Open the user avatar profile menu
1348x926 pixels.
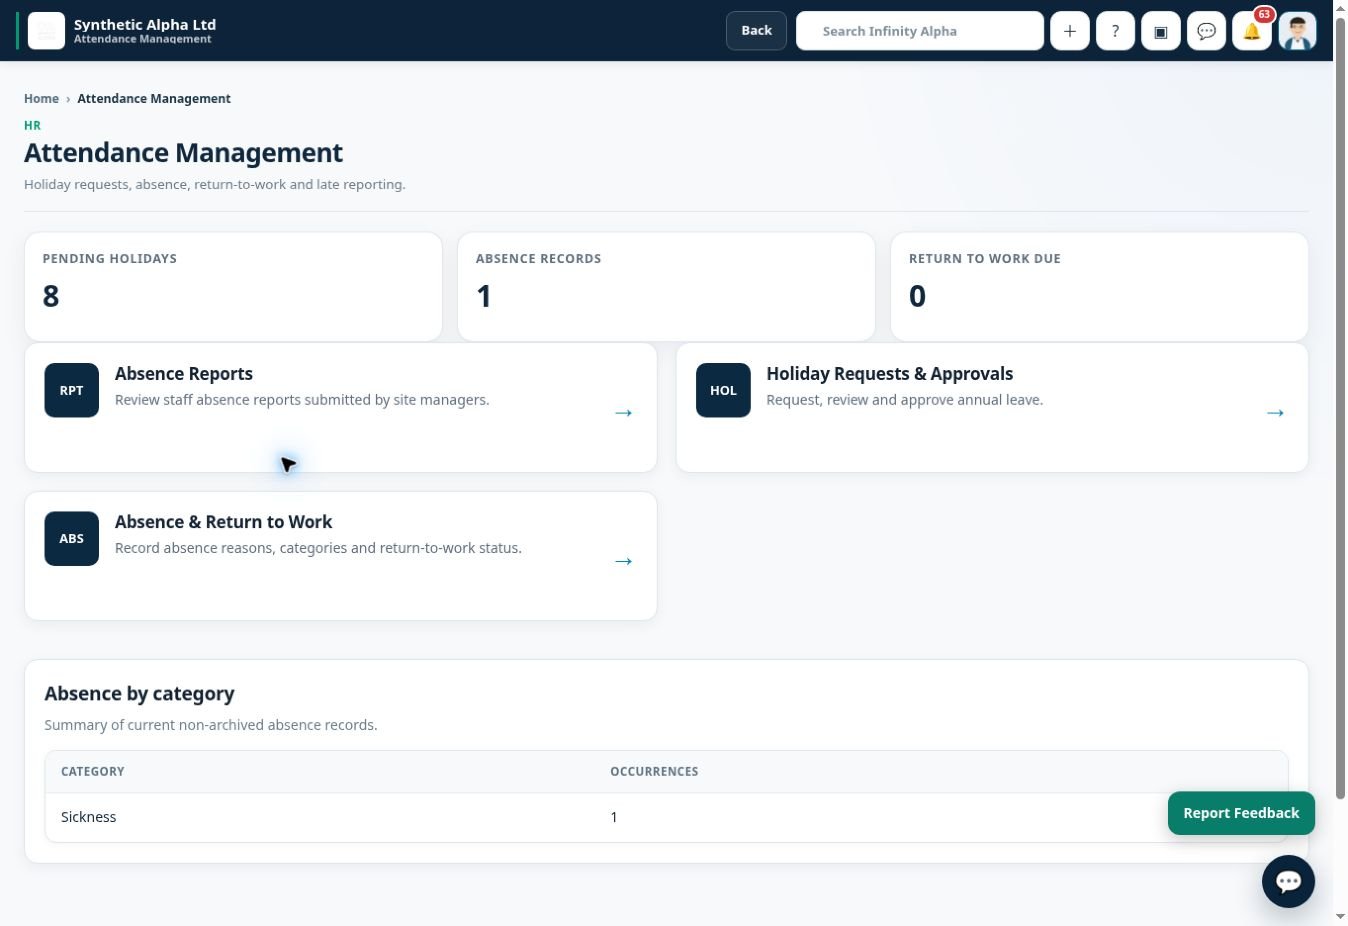point(1297,31)
